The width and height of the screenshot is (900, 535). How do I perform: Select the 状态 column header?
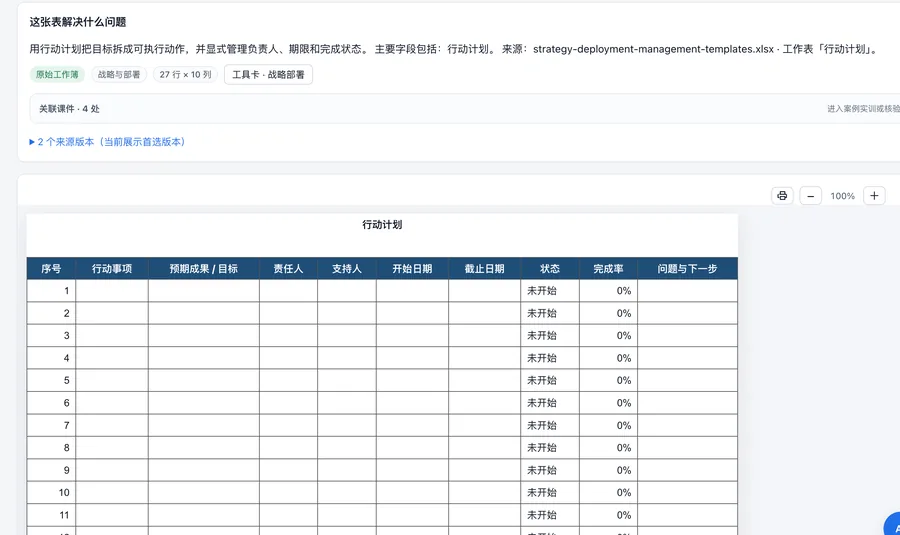(550, 269)
